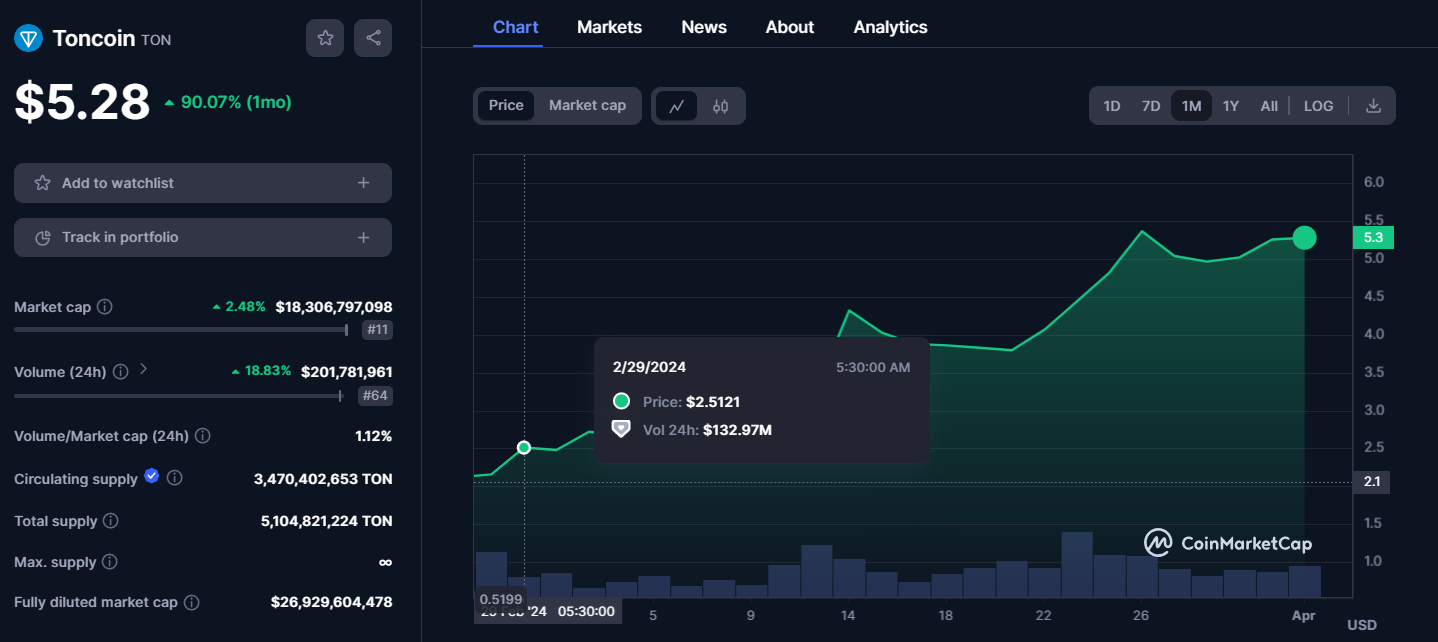Set chart range to 1Y
Viewport: 1438px width, 642px height.
click(x=1231, y=106)
